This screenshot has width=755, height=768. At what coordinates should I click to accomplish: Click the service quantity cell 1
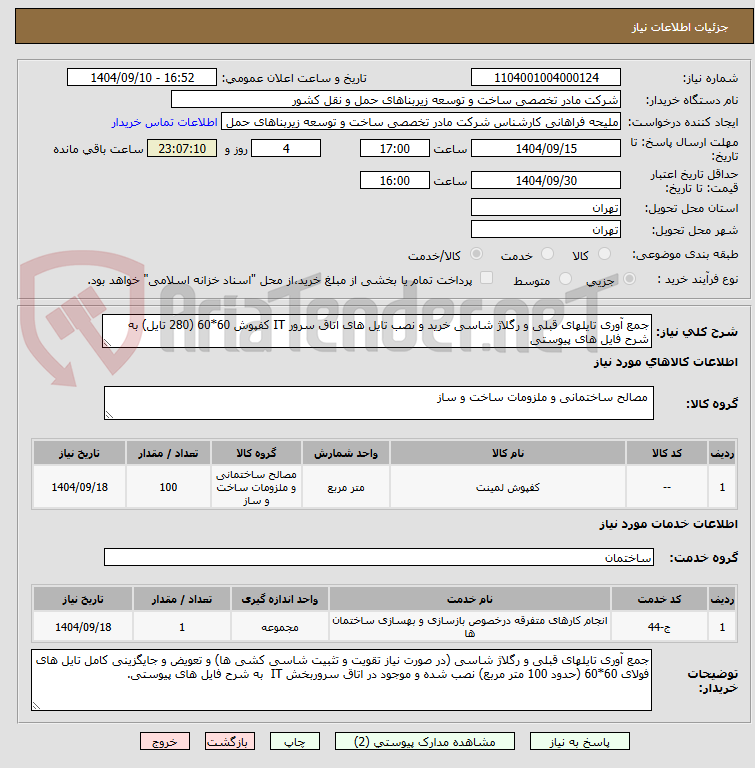(182, 626)
